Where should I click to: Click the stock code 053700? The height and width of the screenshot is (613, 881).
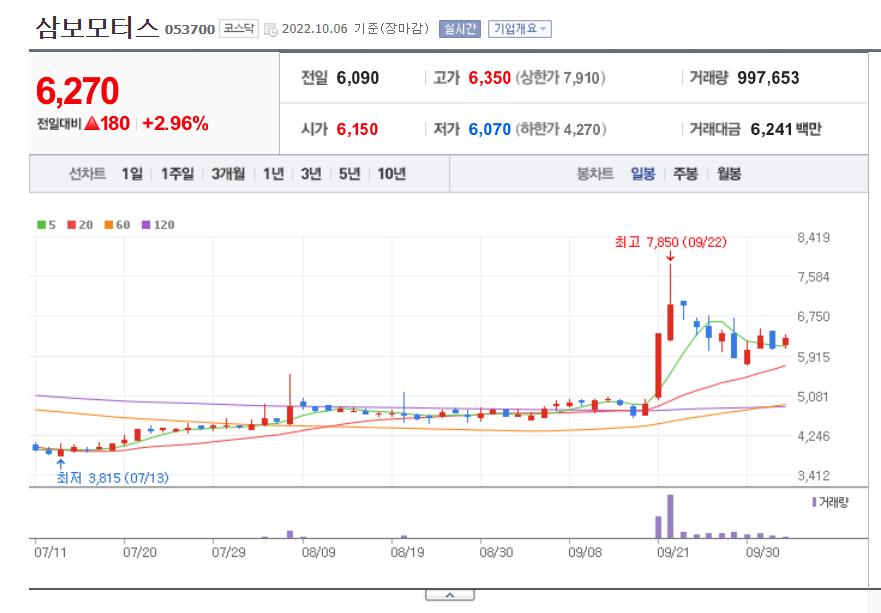tap(190, 29)
